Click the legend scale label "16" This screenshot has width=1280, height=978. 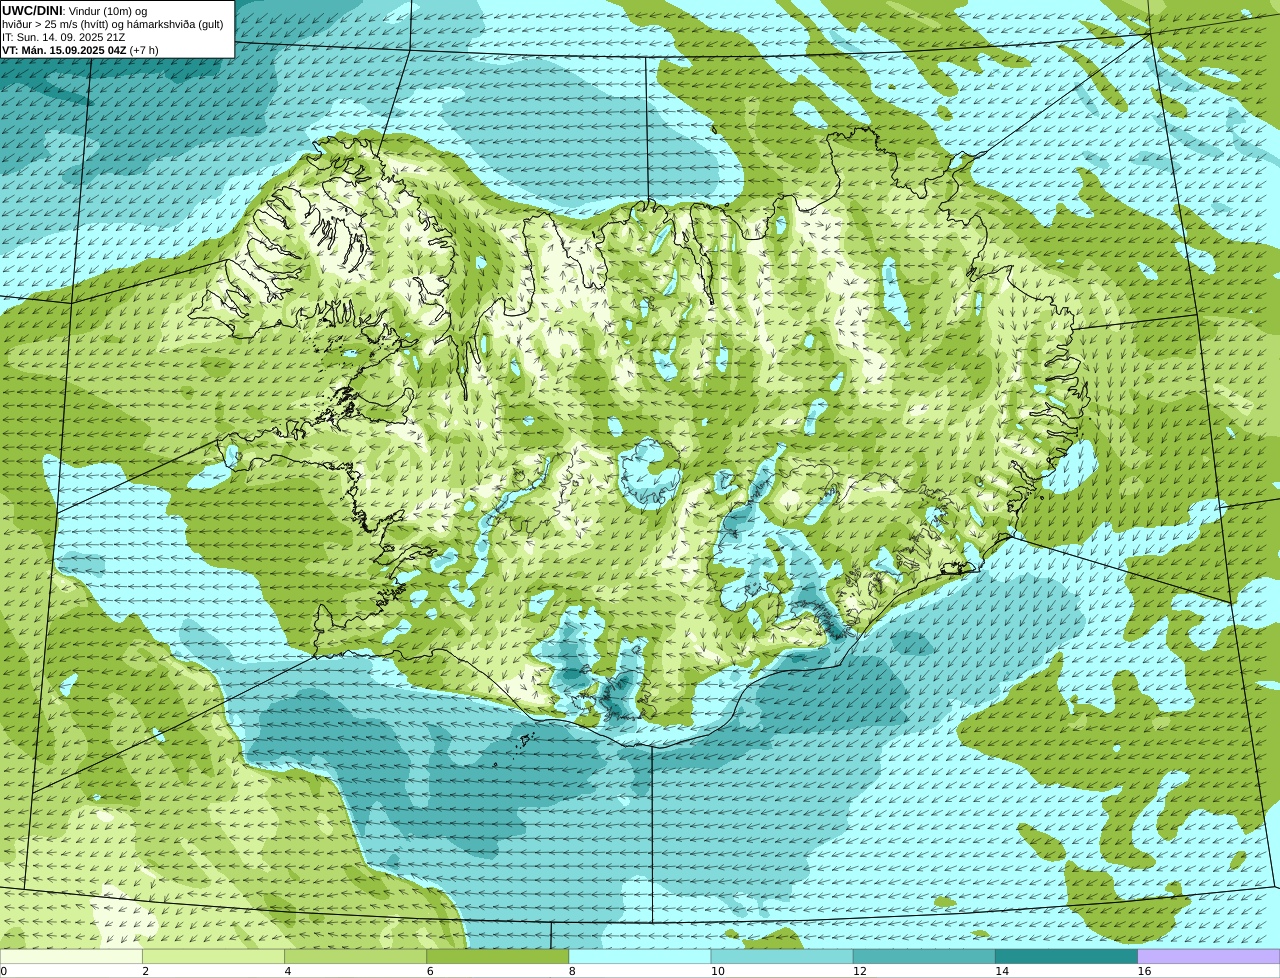pos(1144,971)
